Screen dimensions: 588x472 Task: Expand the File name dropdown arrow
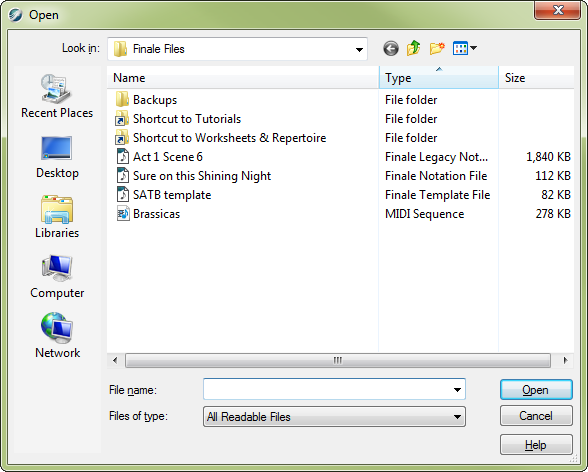point(457,390)
